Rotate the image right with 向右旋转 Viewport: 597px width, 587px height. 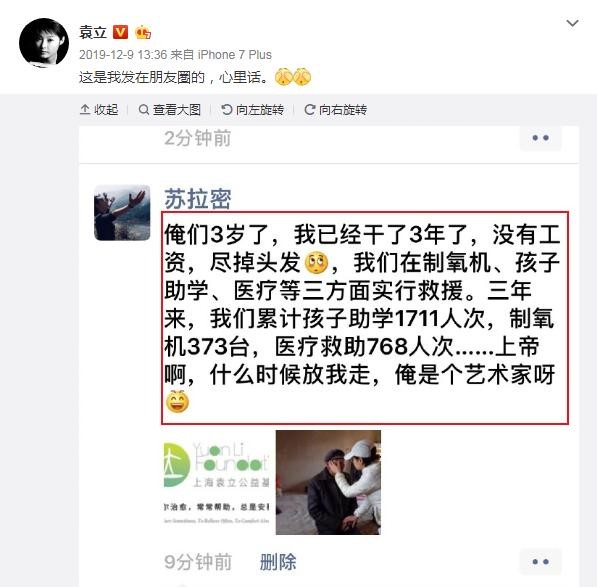[335, 110]
